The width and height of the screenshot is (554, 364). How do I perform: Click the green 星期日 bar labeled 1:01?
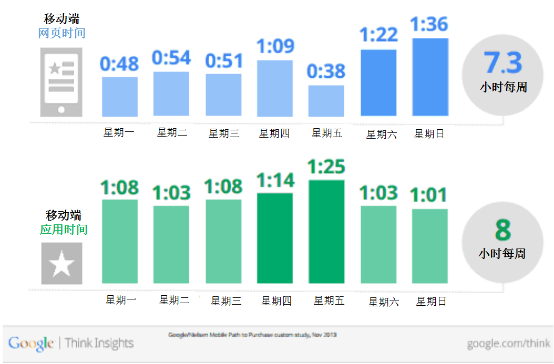tap(430, 246)
